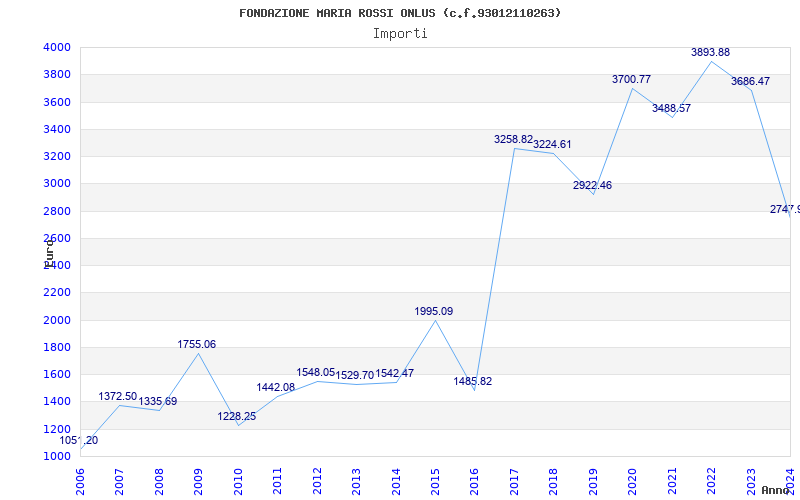Select data label 1485.82
Viewport: 800px width, 500px height.
[473, 382]
